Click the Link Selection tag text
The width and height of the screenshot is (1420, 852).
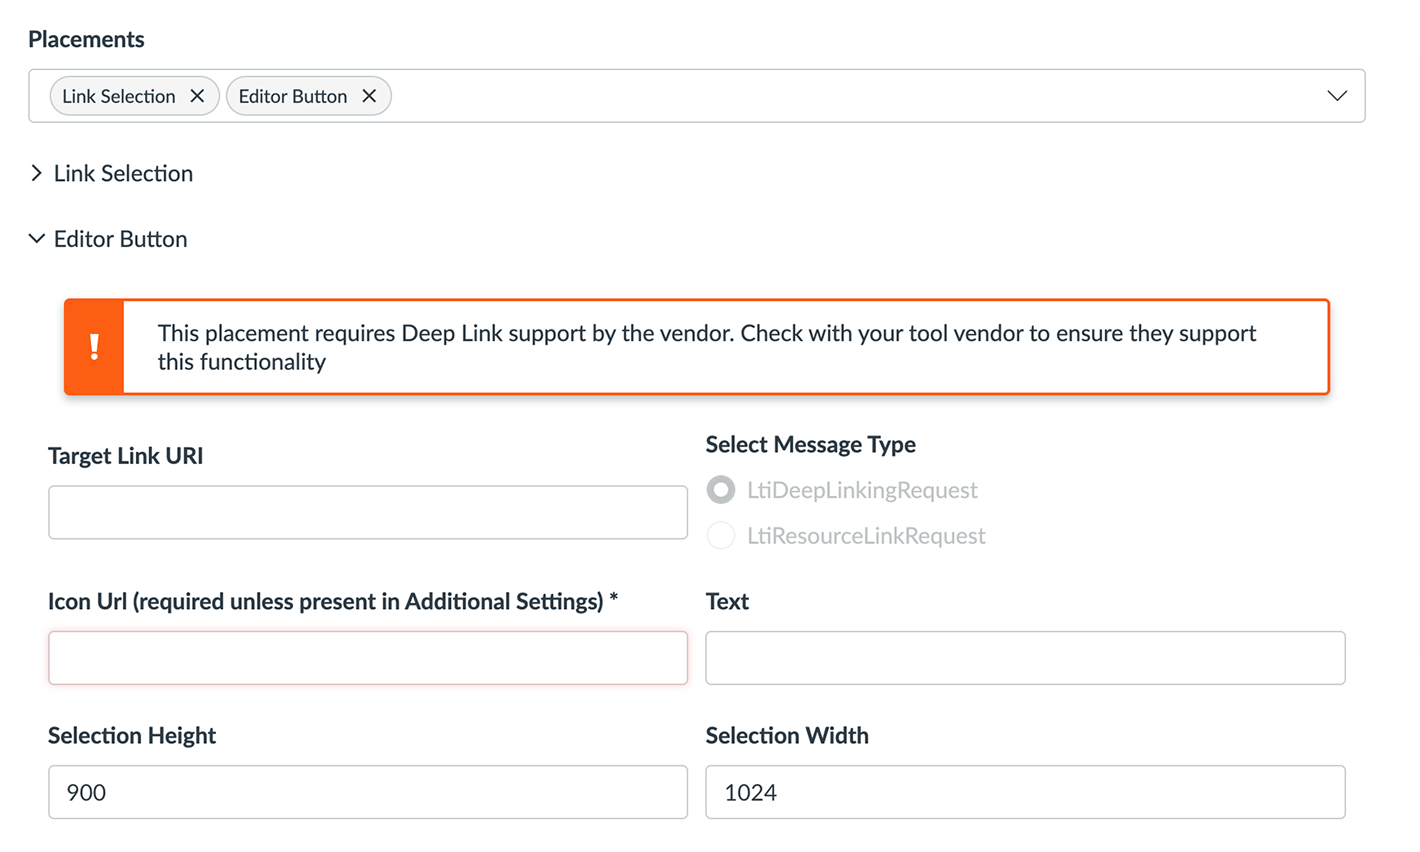pos(119,96)
